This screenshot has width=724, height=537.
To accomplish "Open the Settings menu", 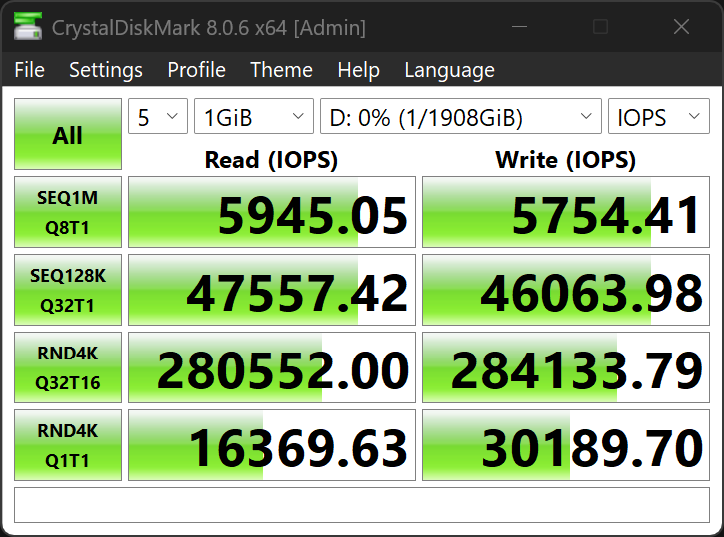I will (x=106, y=70).
